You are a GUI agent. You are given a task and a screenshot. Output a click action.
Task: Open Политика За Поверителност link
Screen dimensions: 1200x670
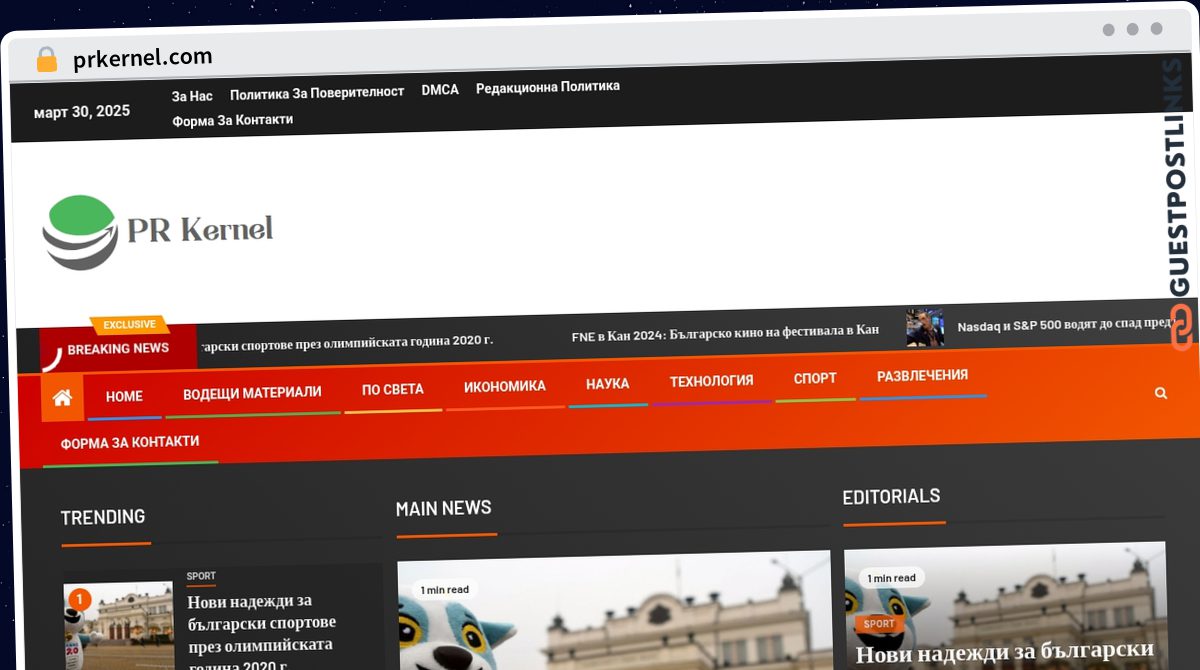tap(317, 92)
